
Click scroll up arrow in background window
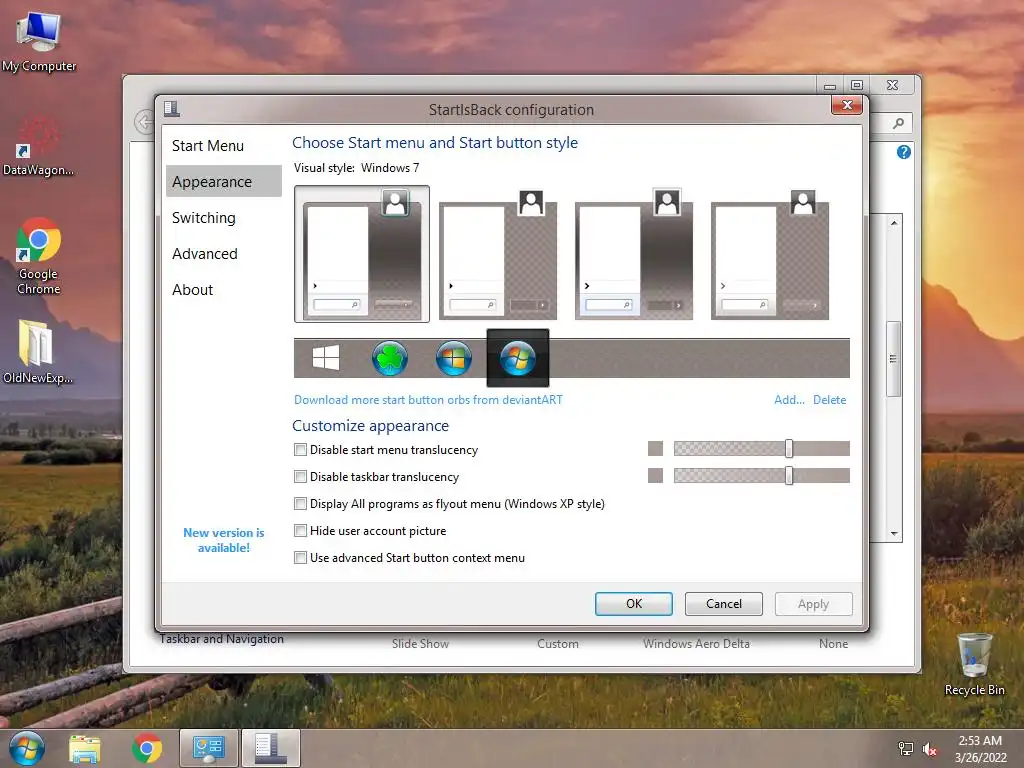click(x=894, y=223)
